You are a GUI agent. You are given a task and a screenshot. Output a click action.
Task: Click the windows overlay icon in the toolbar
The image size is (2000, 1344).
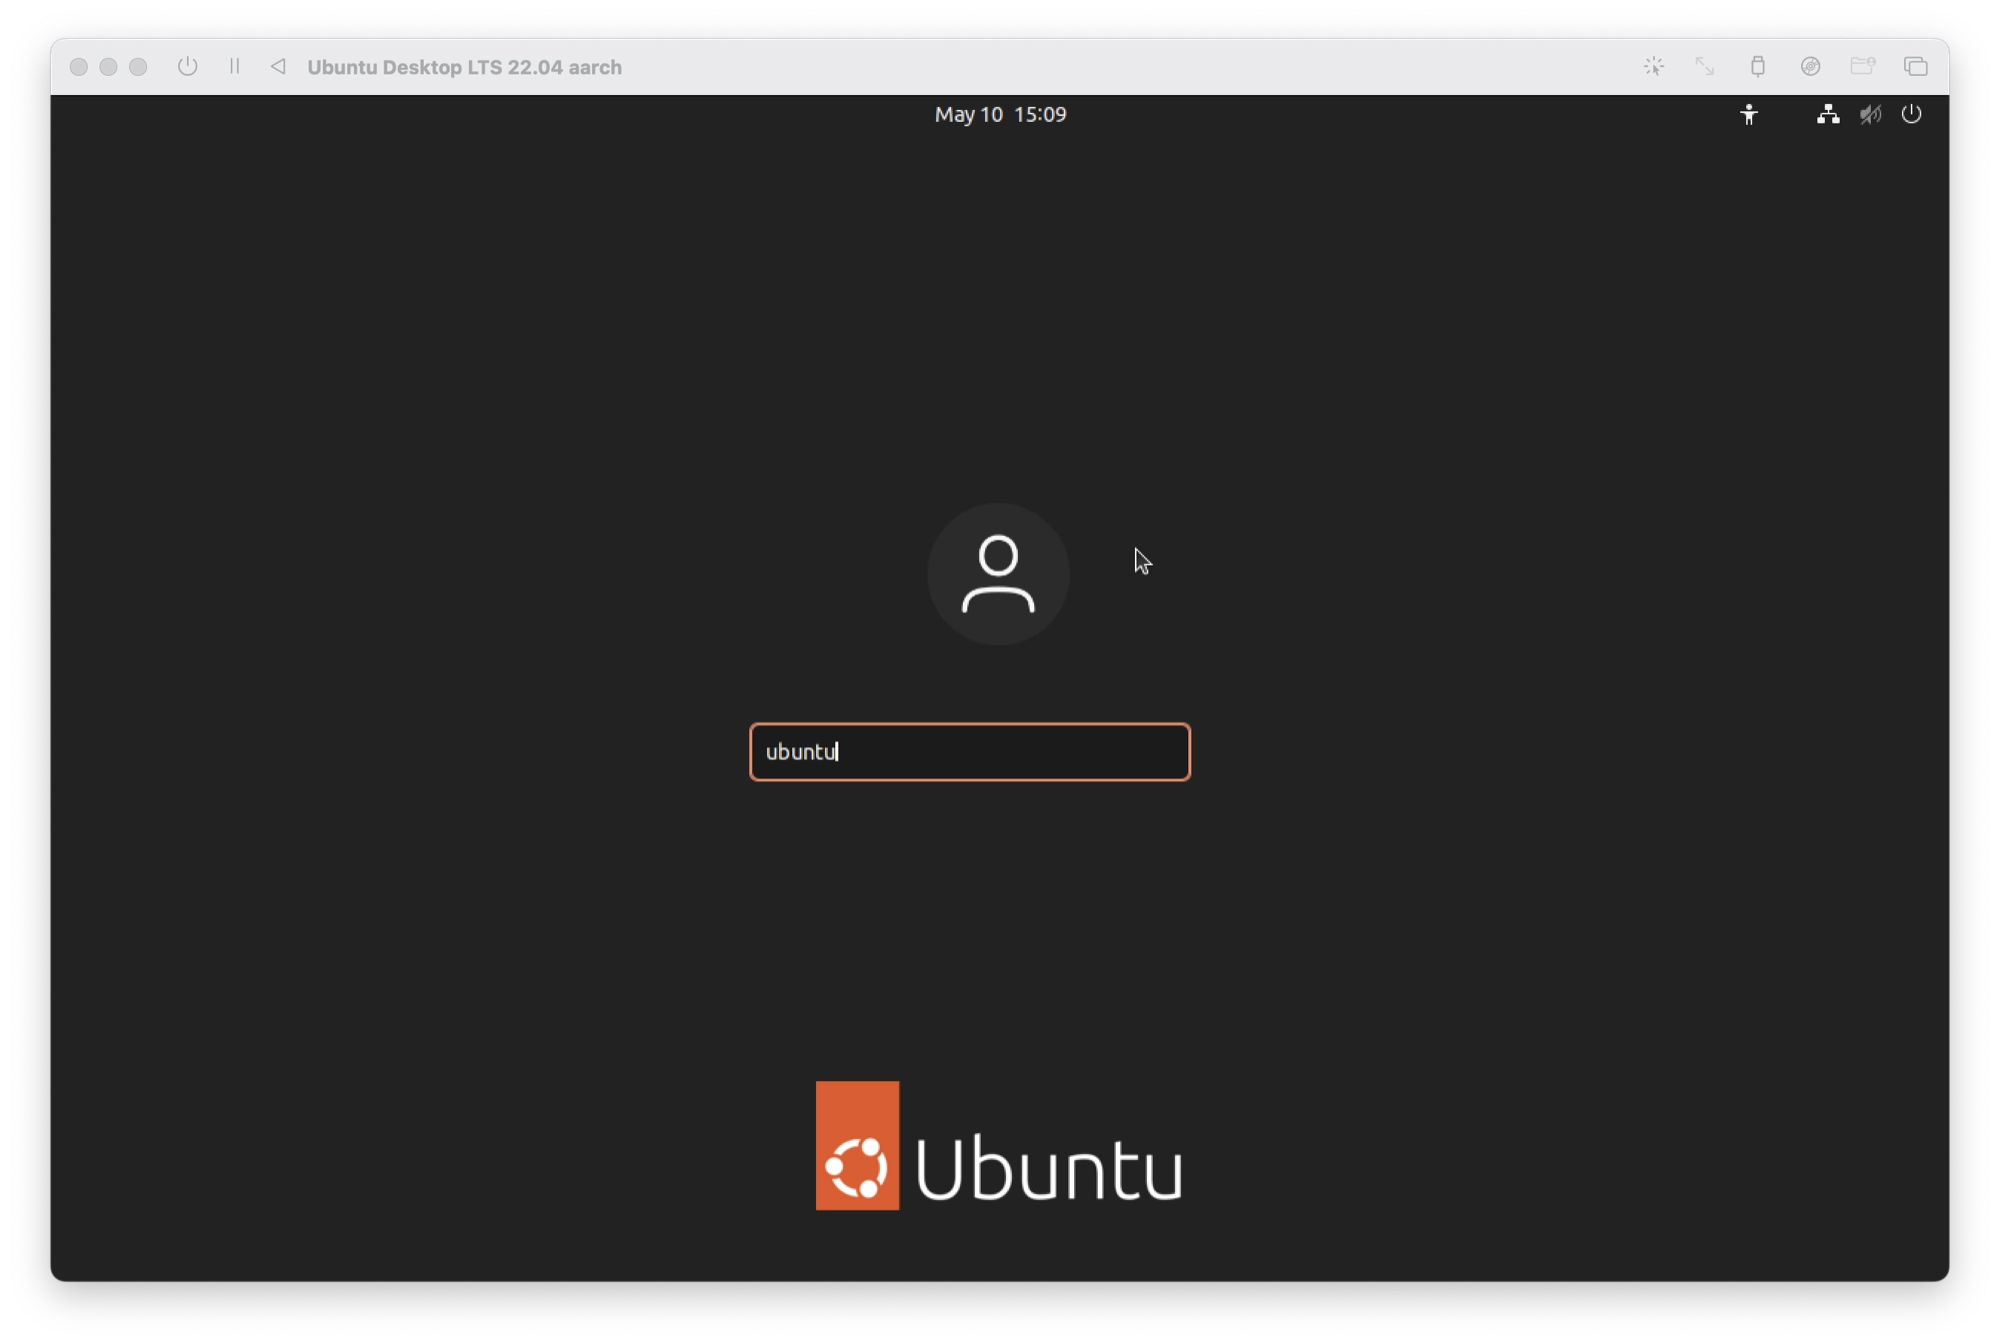tap(1915, 66)
